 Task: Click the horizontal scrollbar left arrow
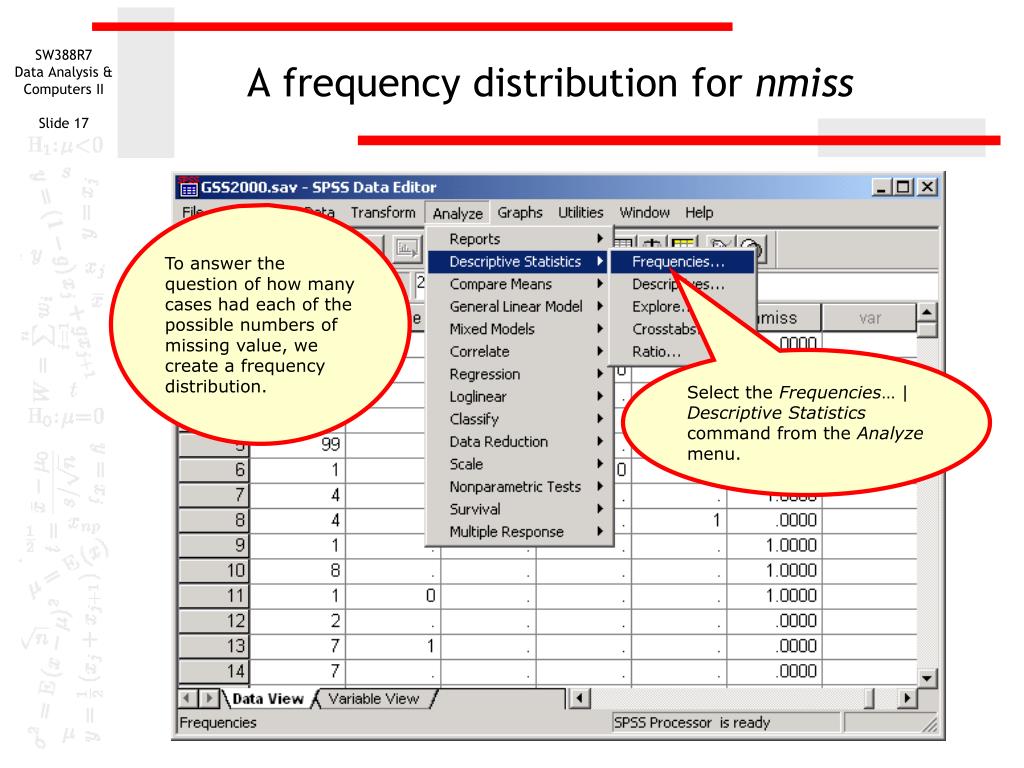coord(579,698)
